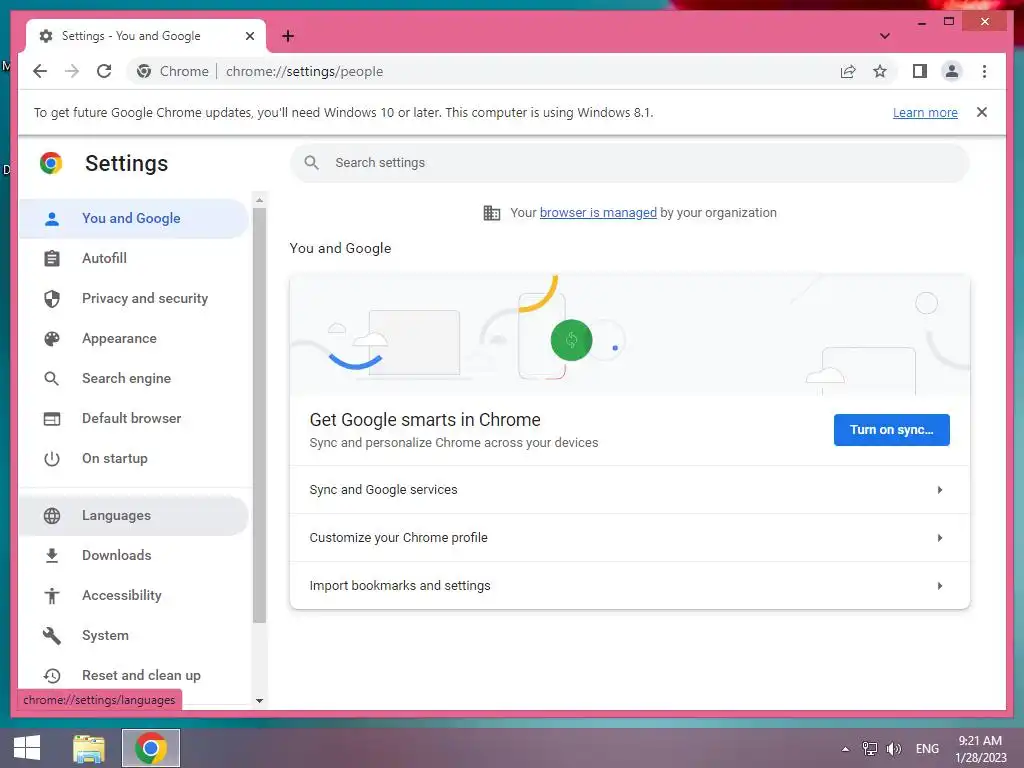Reload the settings page
Viewport: 1024px width, 768px height.
coord(104,71)
